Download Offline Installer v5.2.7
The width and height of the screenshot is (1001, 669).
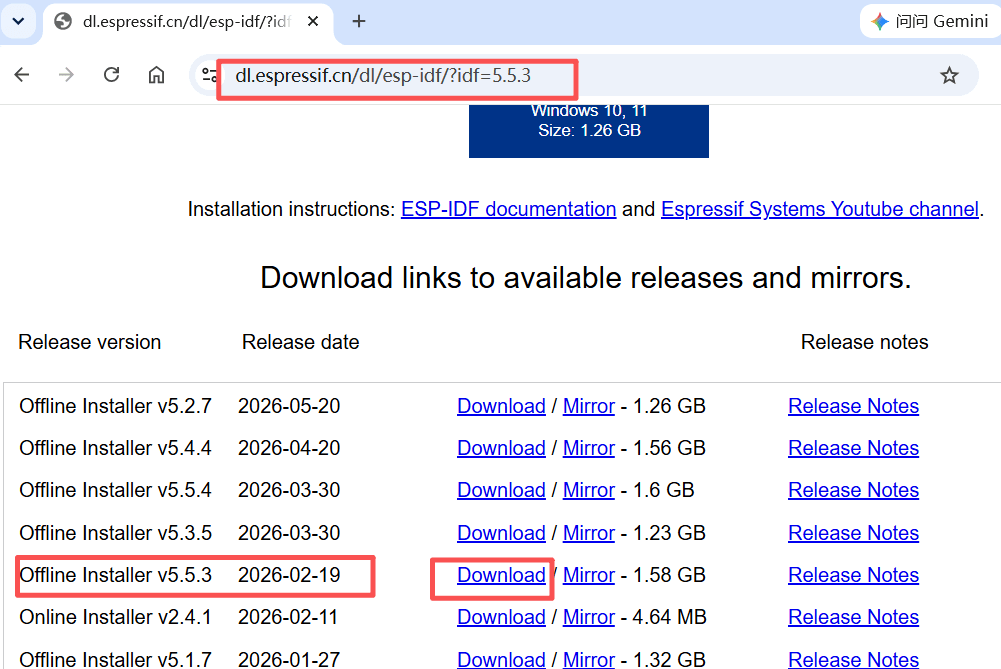(501, 406)
